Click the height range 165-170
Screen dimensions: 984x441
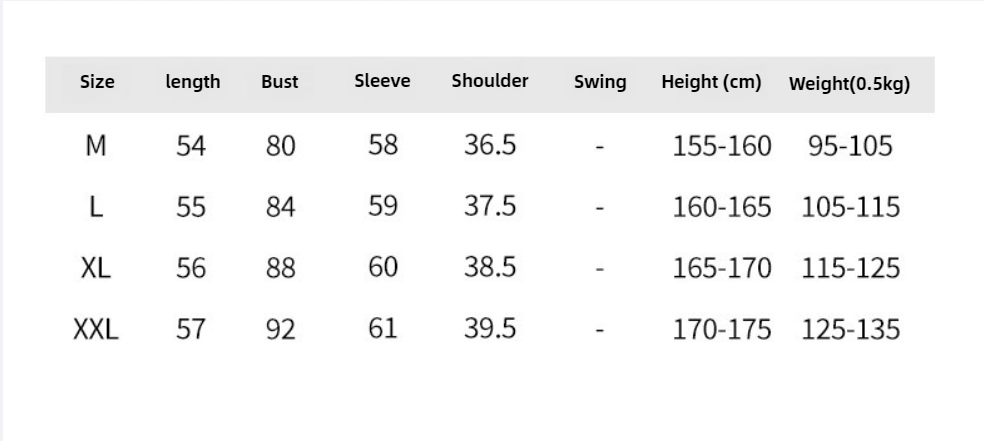click(722, 268)
